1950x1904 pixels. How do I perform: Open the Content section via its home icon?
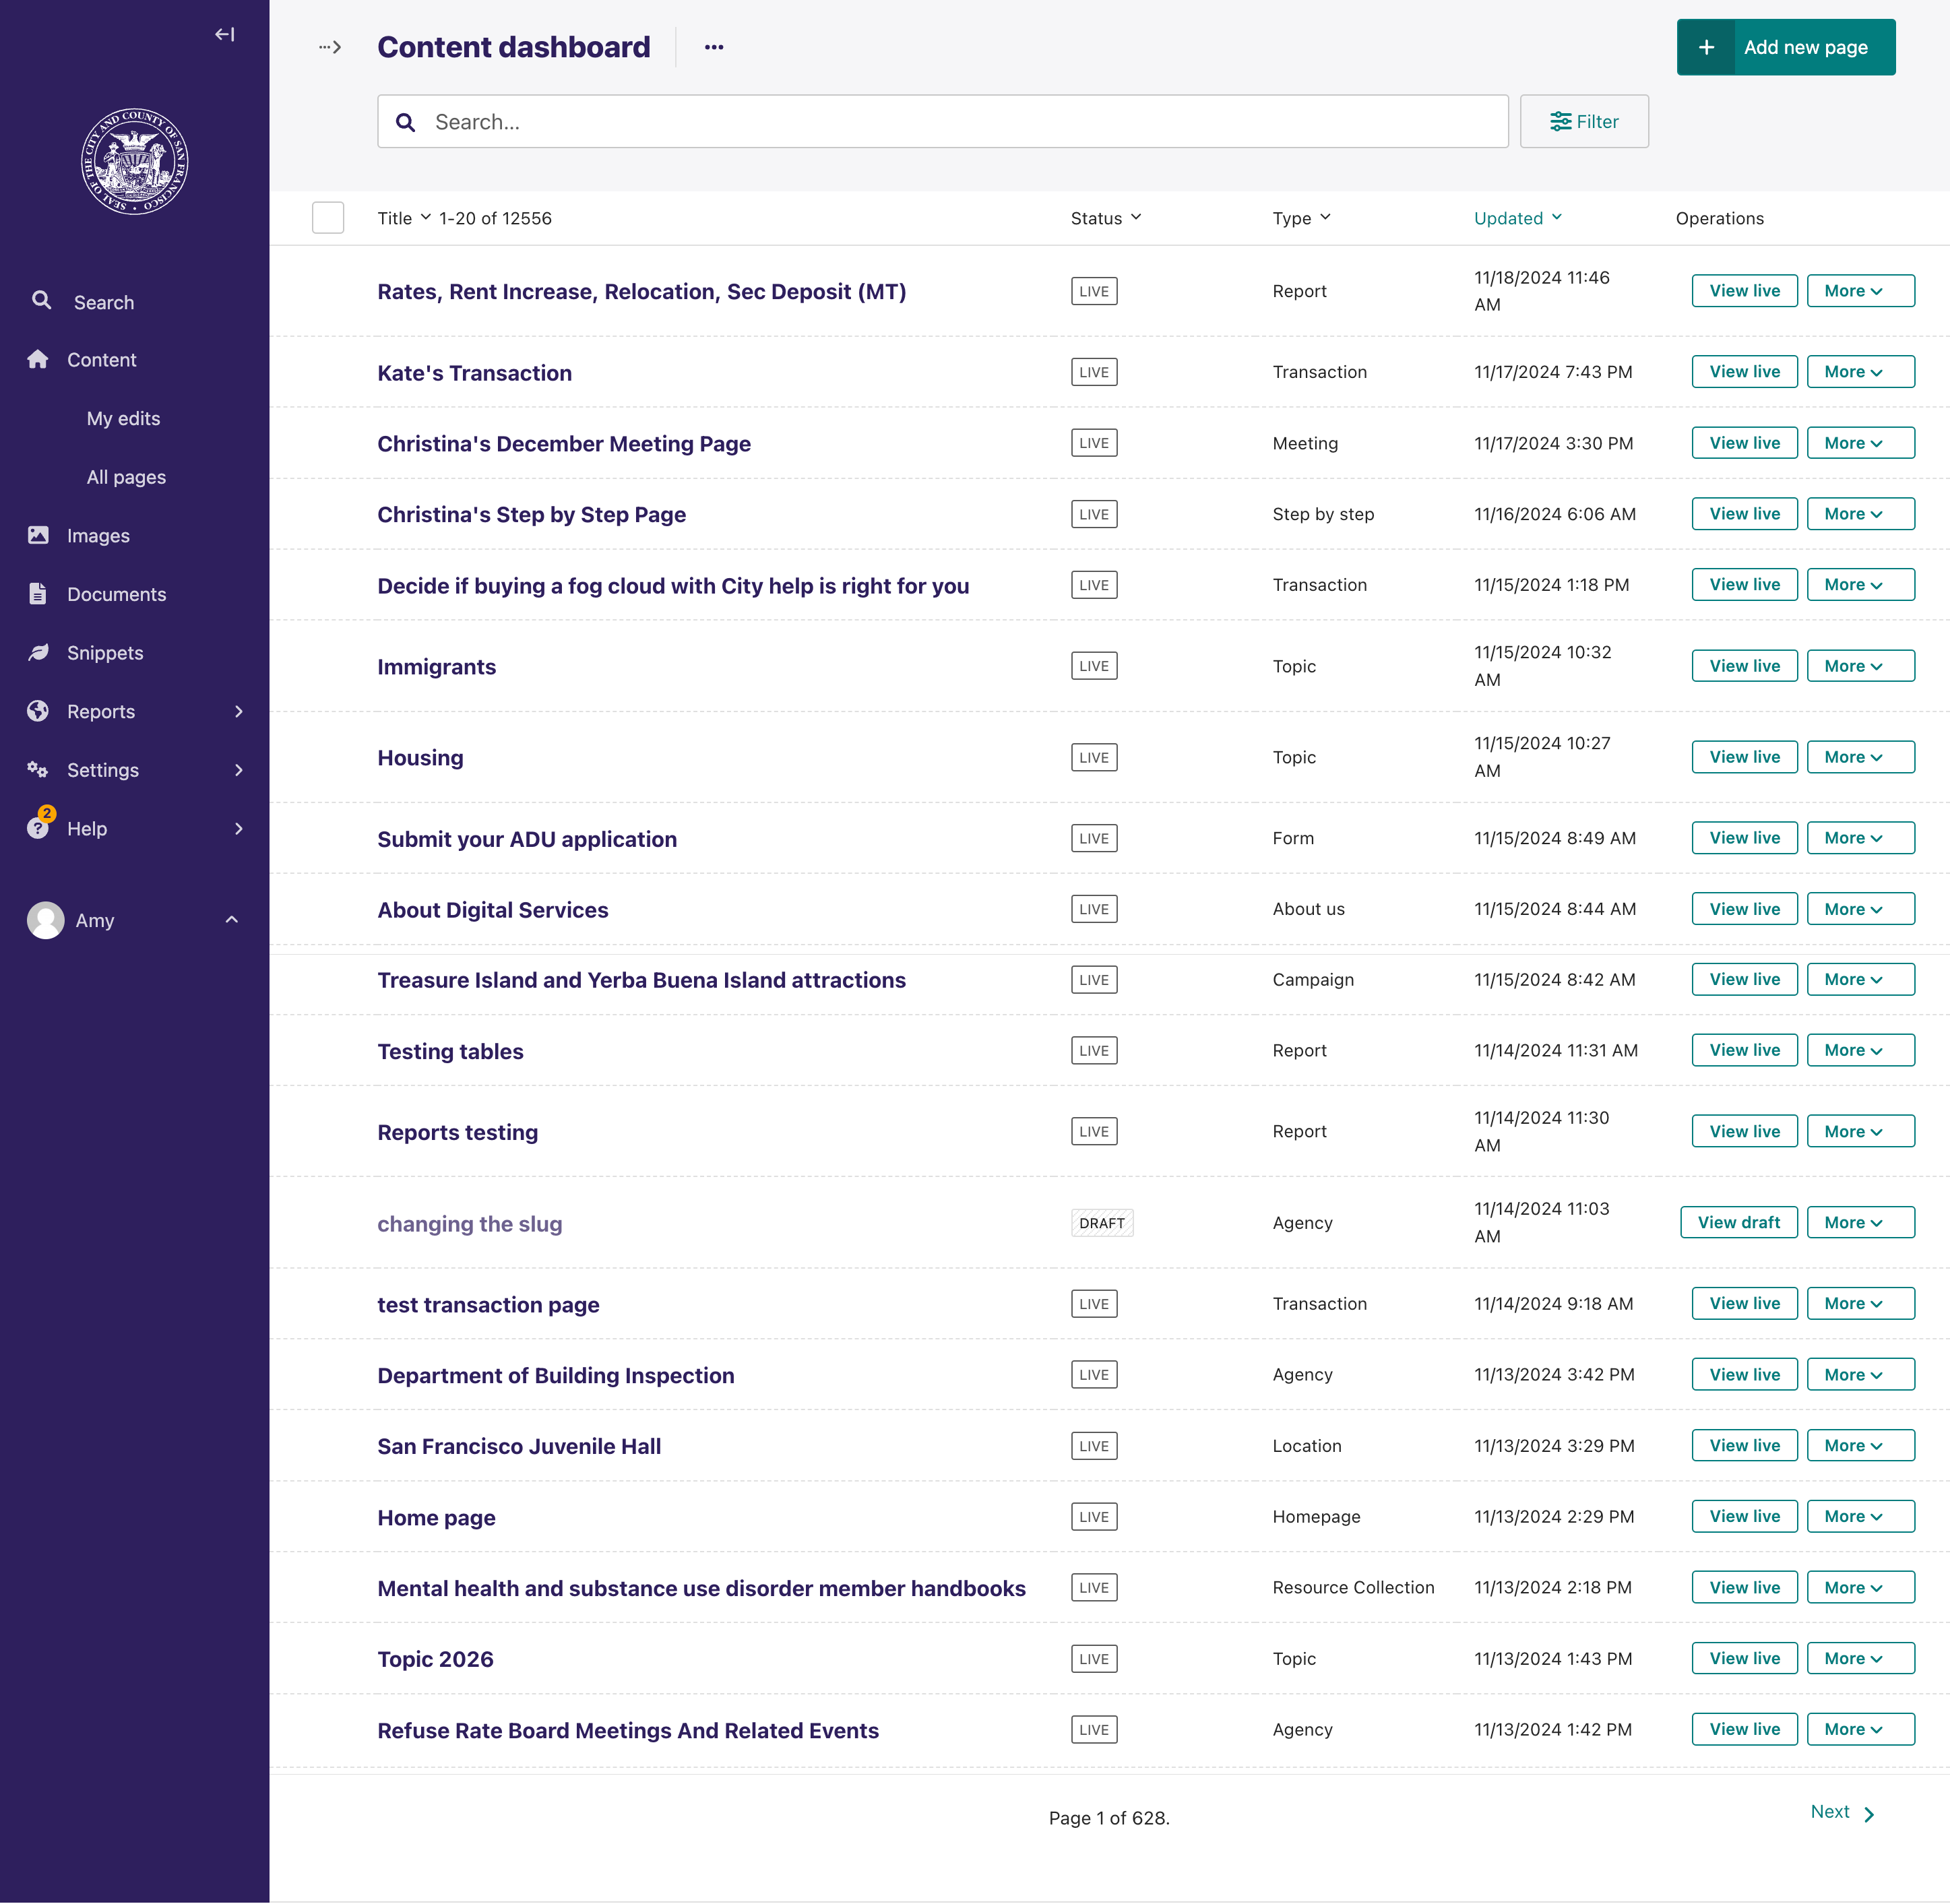[x=38, y=359]
